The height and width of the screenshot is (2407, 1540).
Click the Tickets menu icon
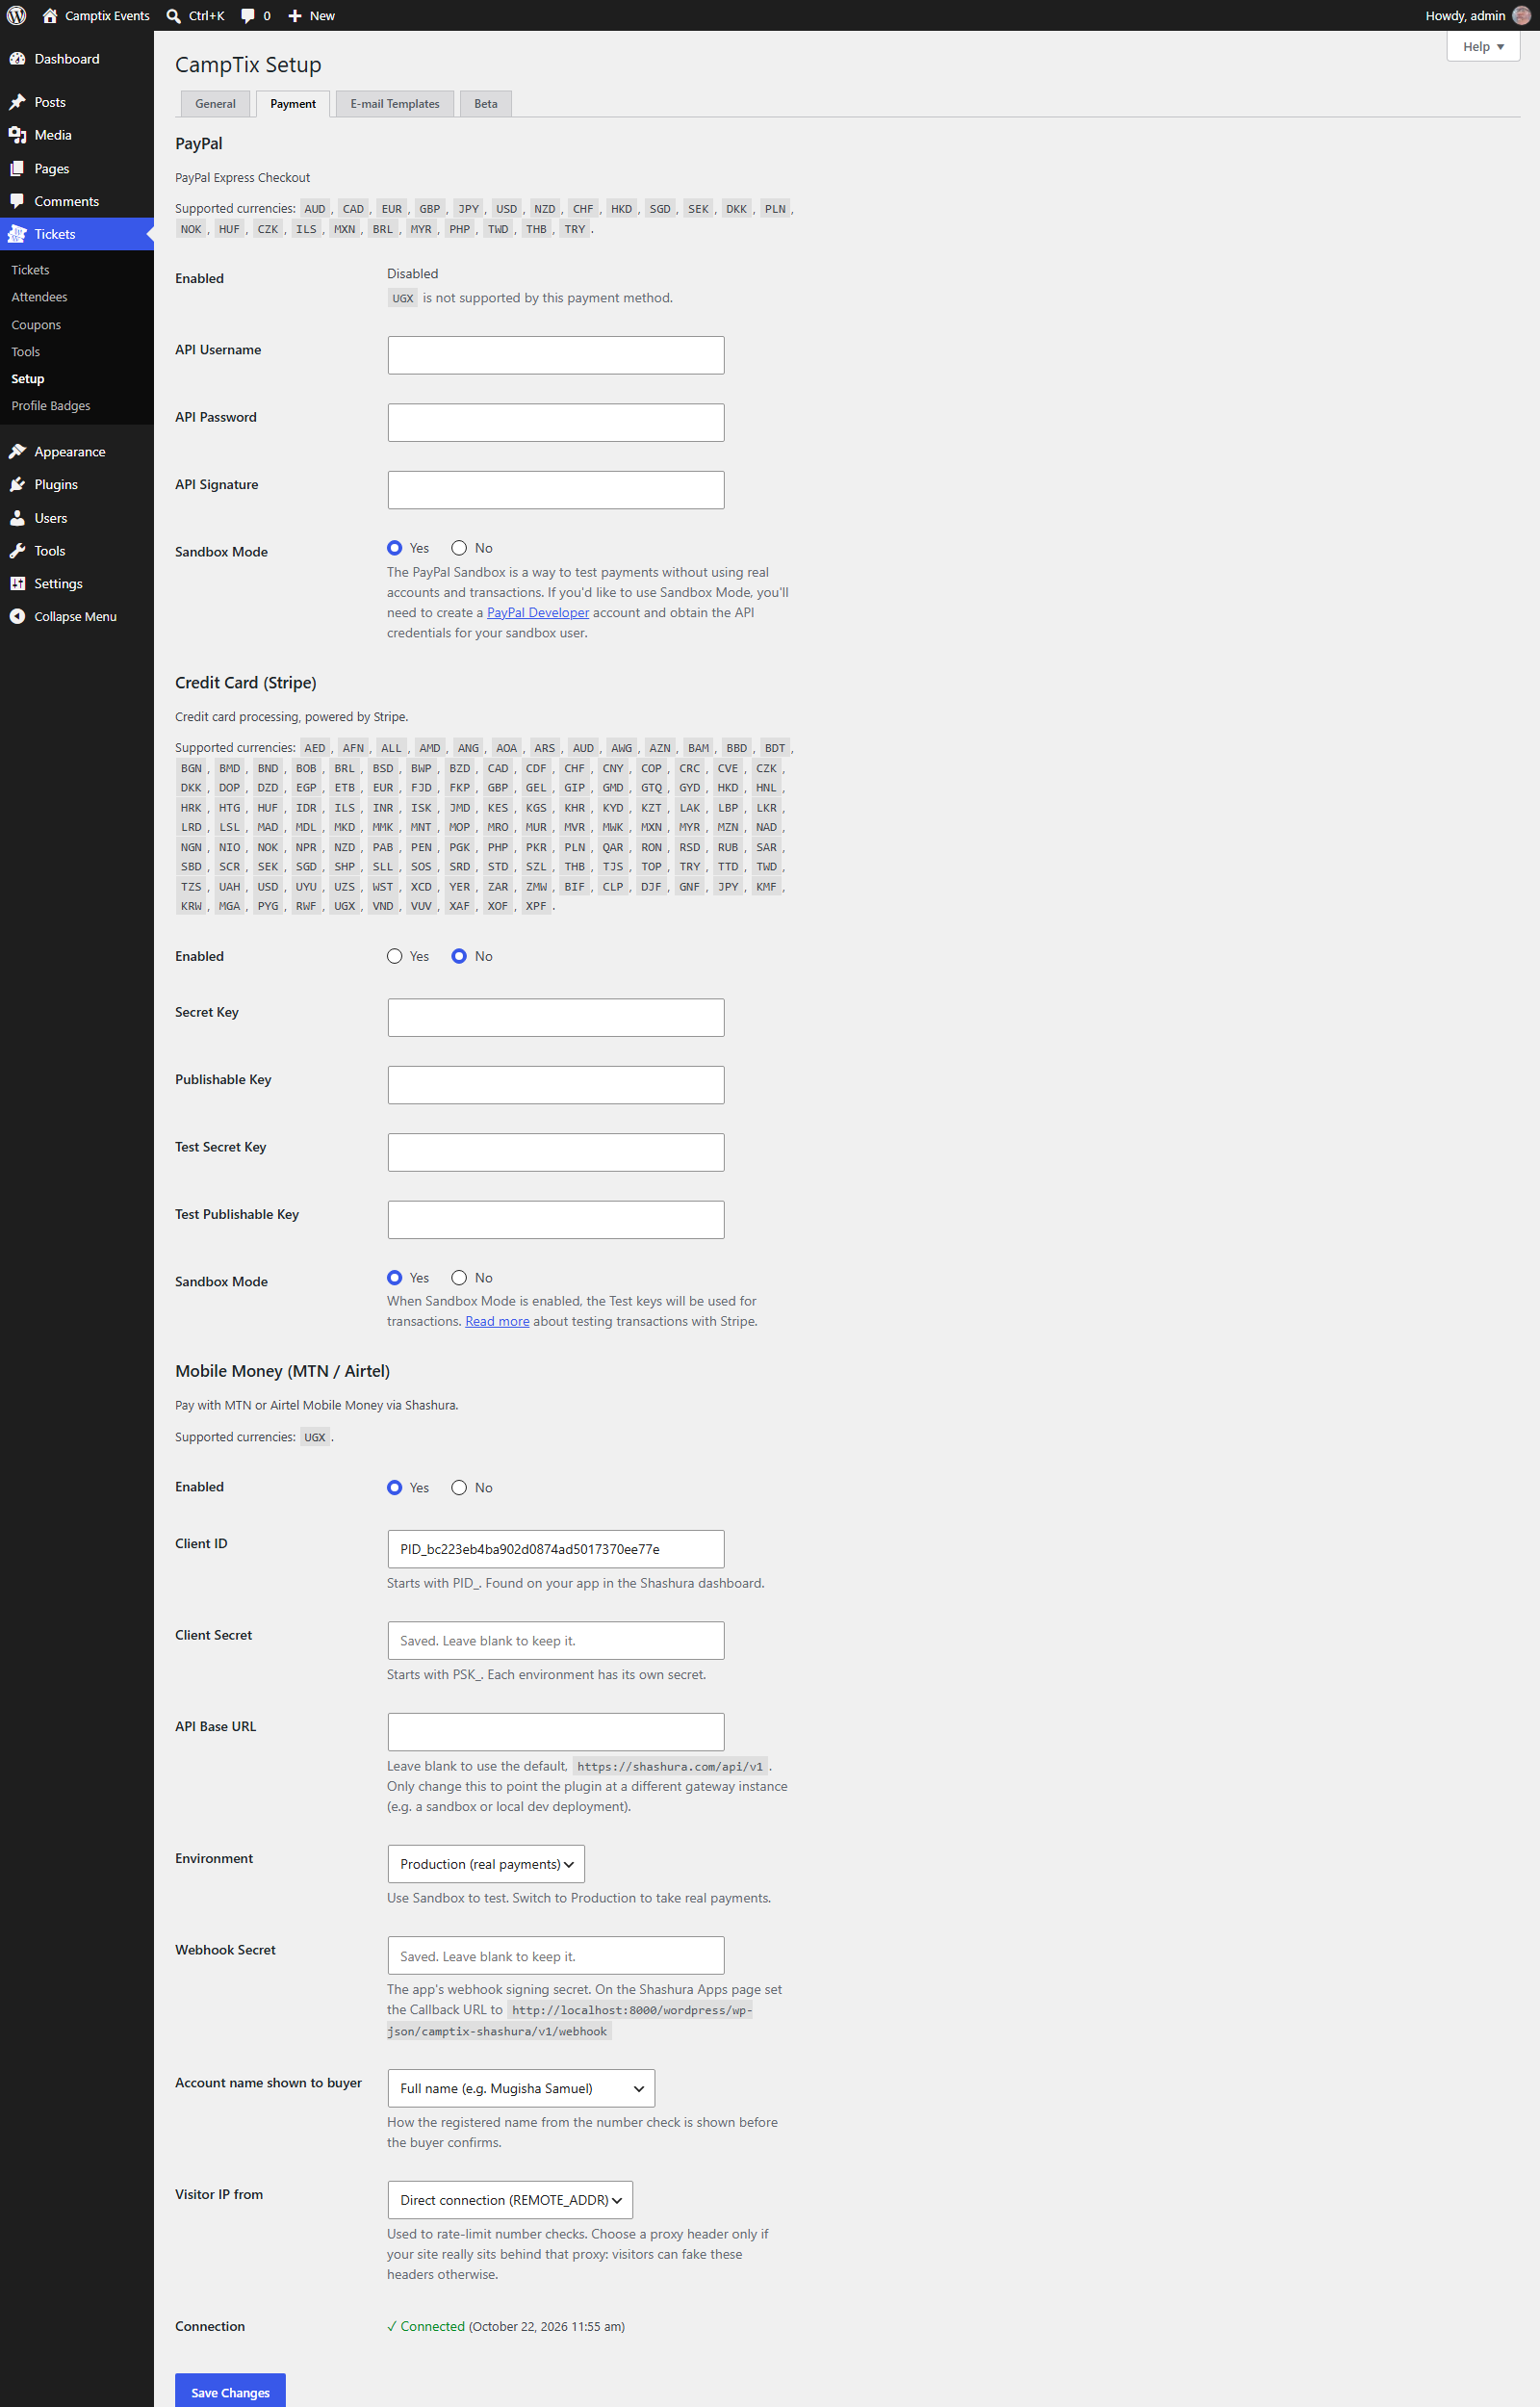17,234
